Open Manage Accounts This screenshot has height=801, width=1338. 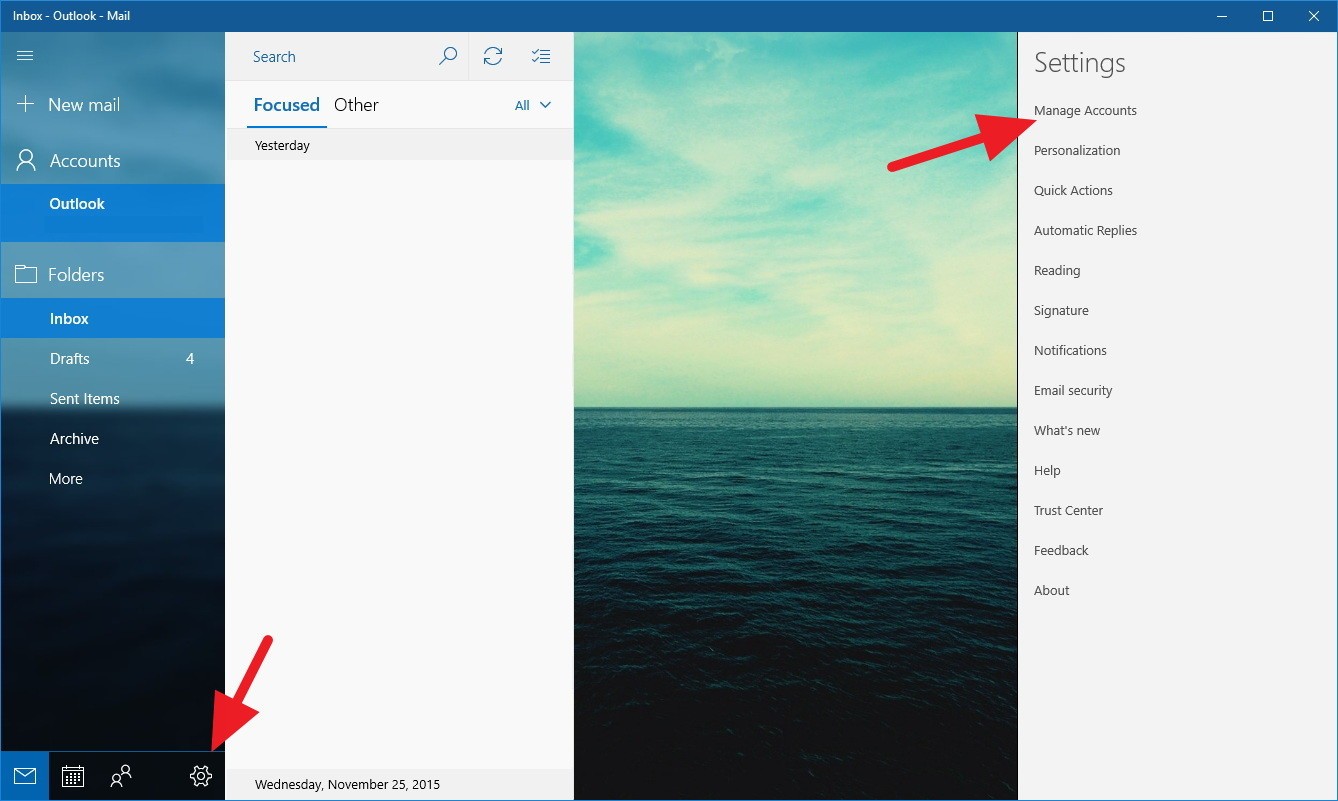coord(1085,110)
